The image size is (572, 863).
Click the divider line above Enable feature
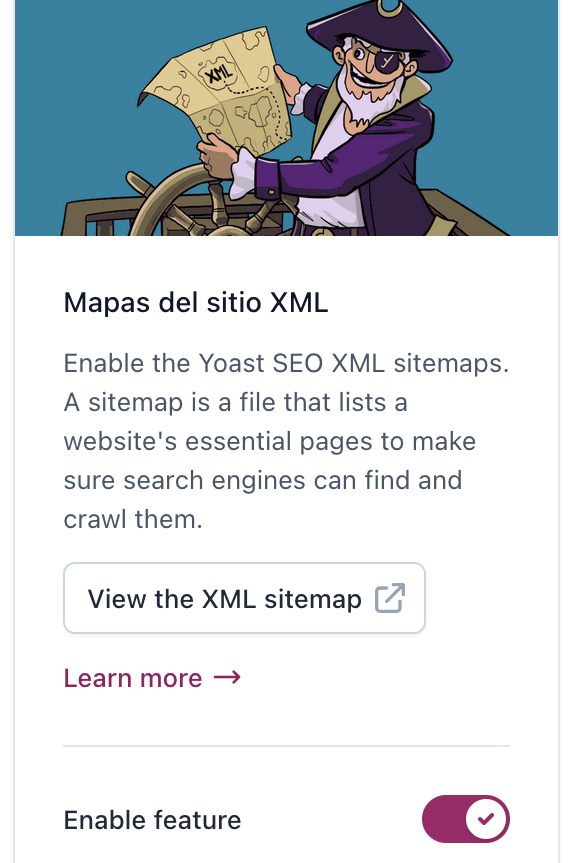[286, 746]
